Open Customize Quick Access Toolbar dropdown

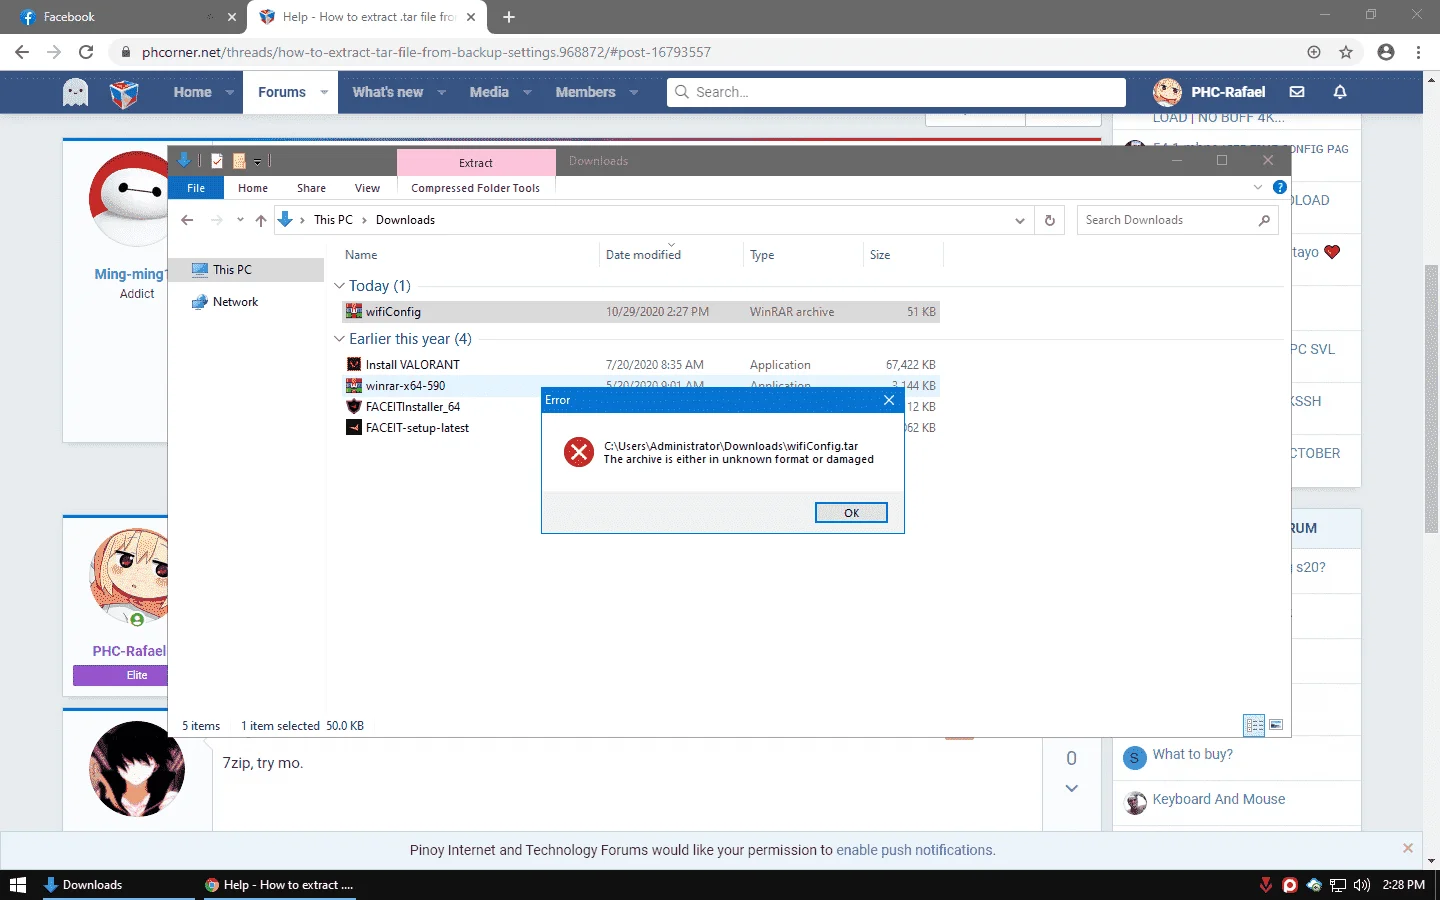(257, 161)
